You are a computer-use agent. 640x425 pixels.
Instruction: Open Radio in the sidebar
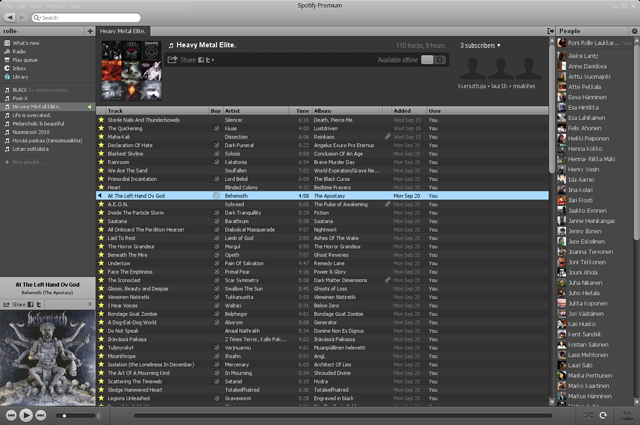(x=19, y=51)
